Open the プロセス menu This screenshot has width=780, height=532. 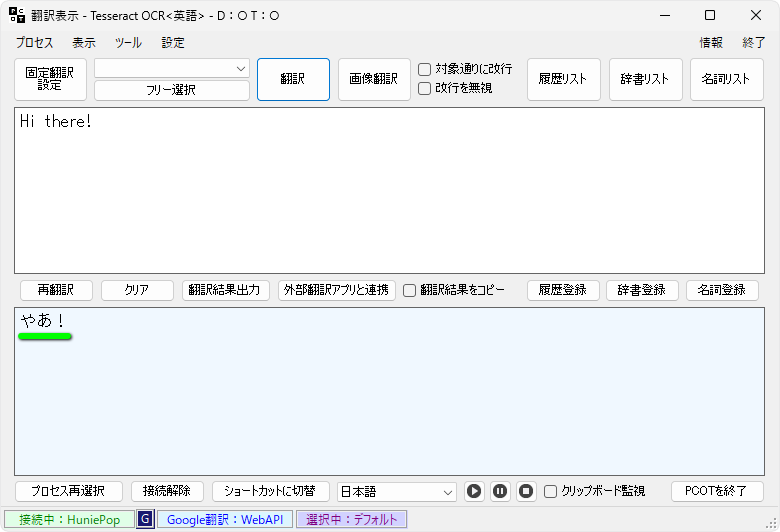click(x=34, y=43)
